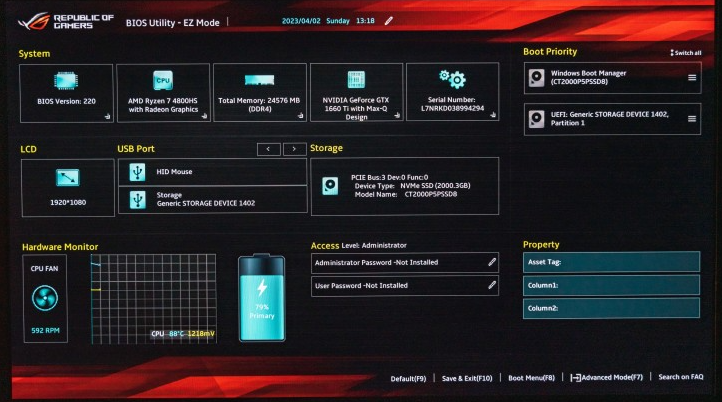Click Model Name CT2000P5PSSD8 text
Screen dimensions: 722x402
pos(406,194)
